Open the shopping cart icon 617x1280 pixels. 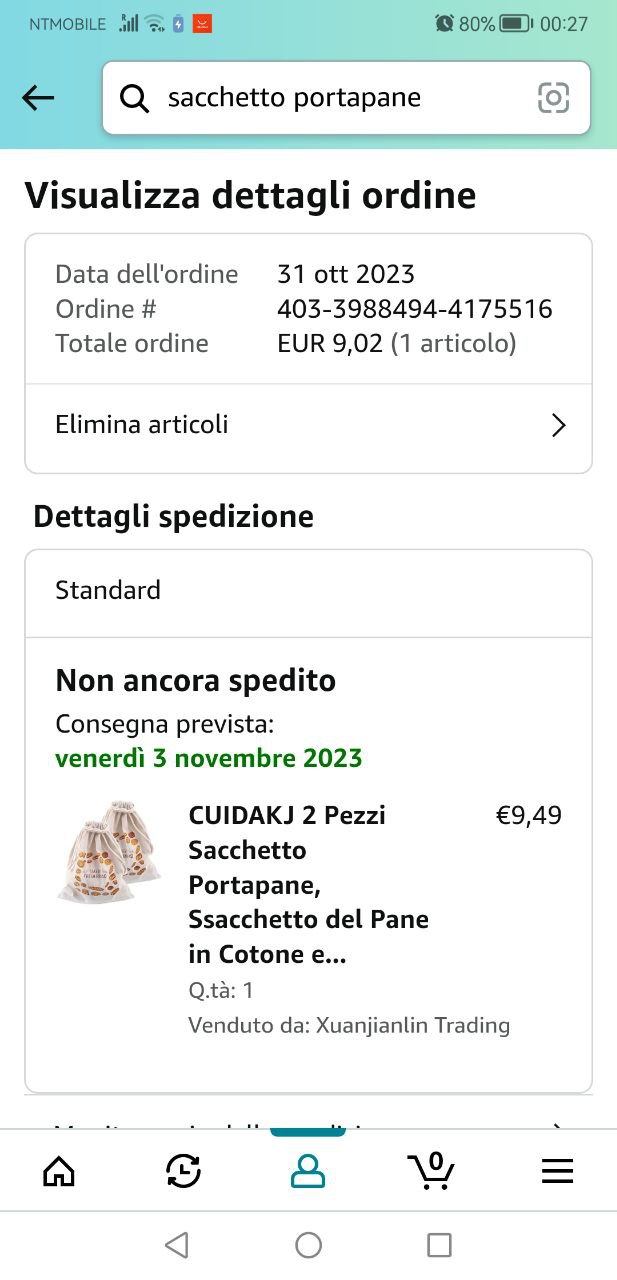click(432, 1170)
